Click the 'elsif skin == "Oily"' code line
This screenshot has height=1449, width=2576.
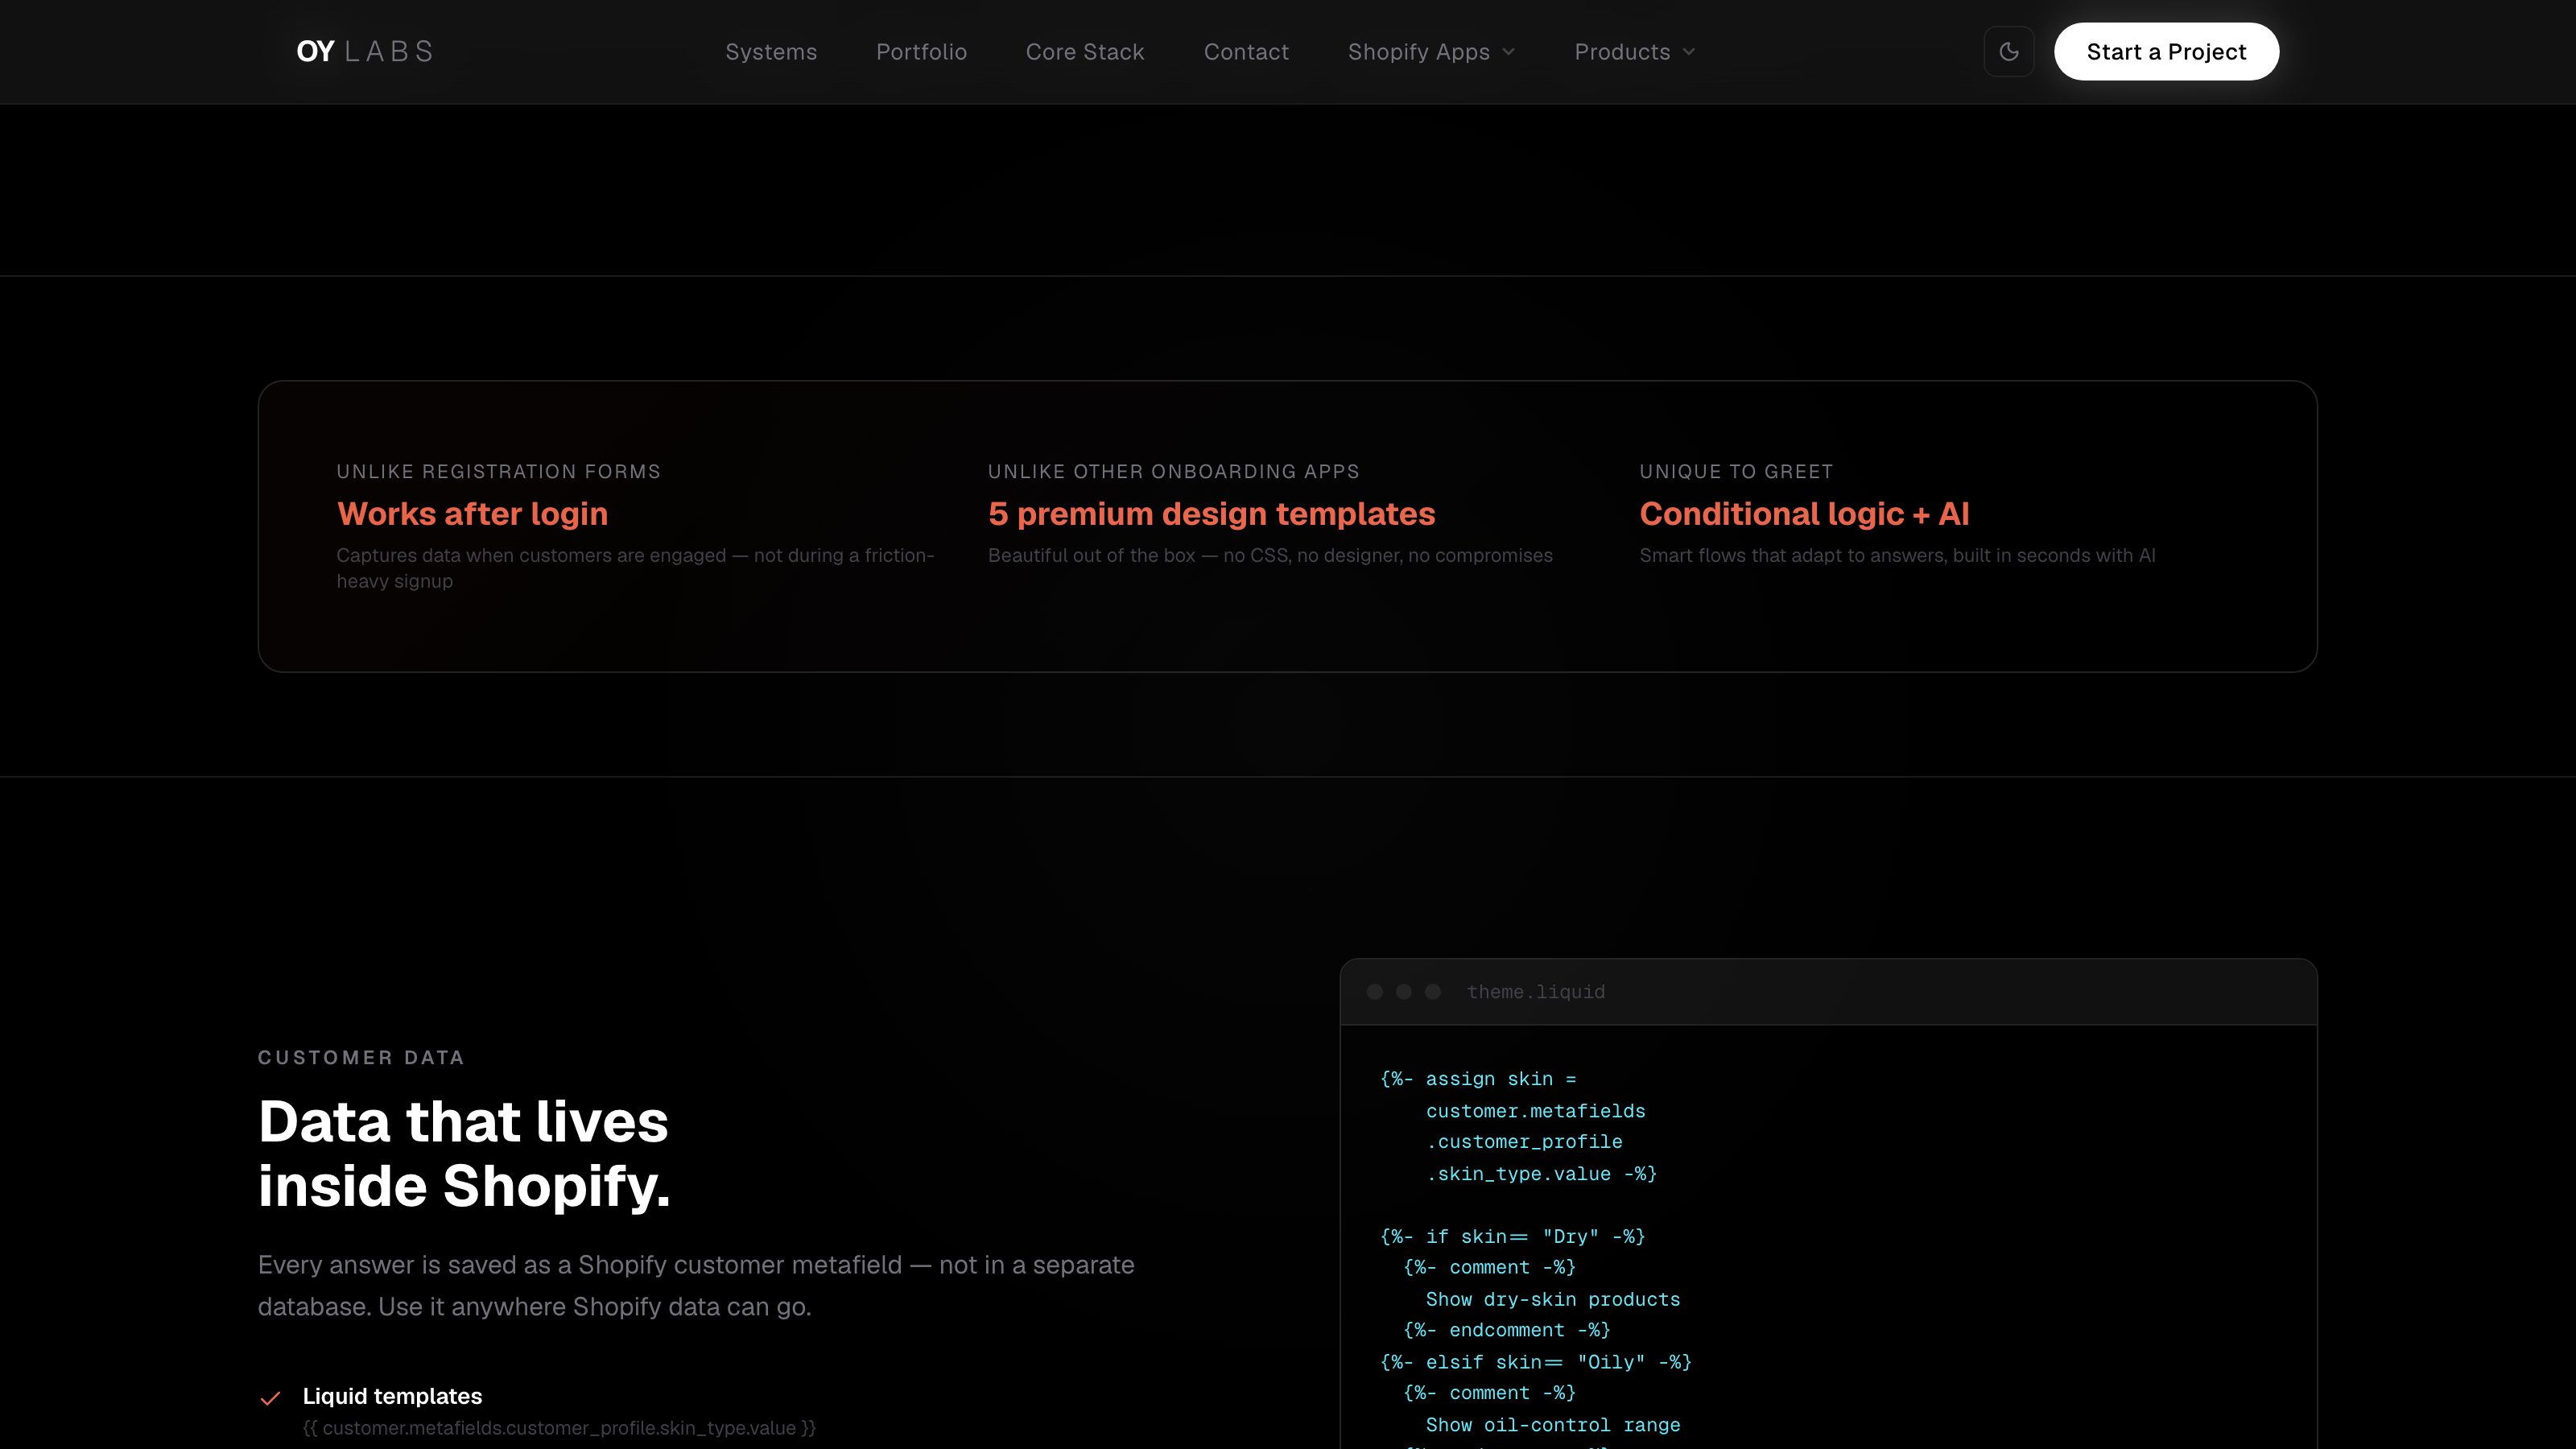(x=1535, y=1362)
